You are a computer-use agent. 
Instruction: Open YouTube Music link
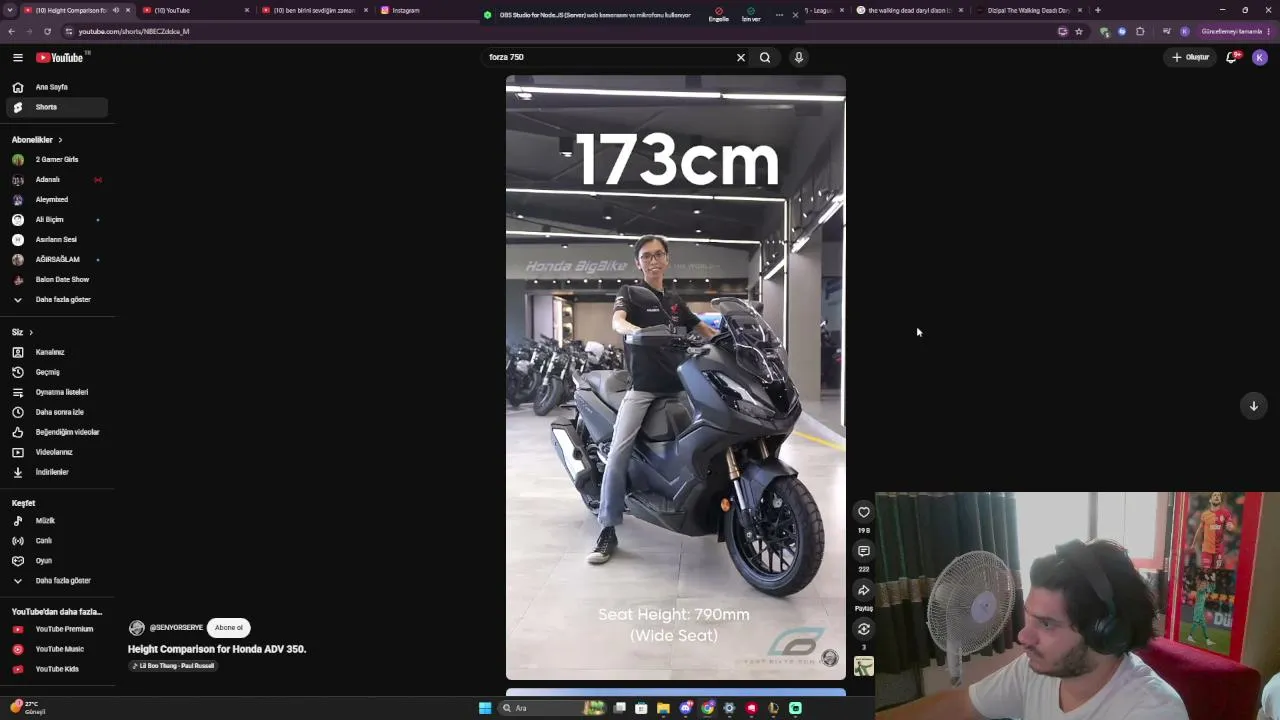(57, 649)
